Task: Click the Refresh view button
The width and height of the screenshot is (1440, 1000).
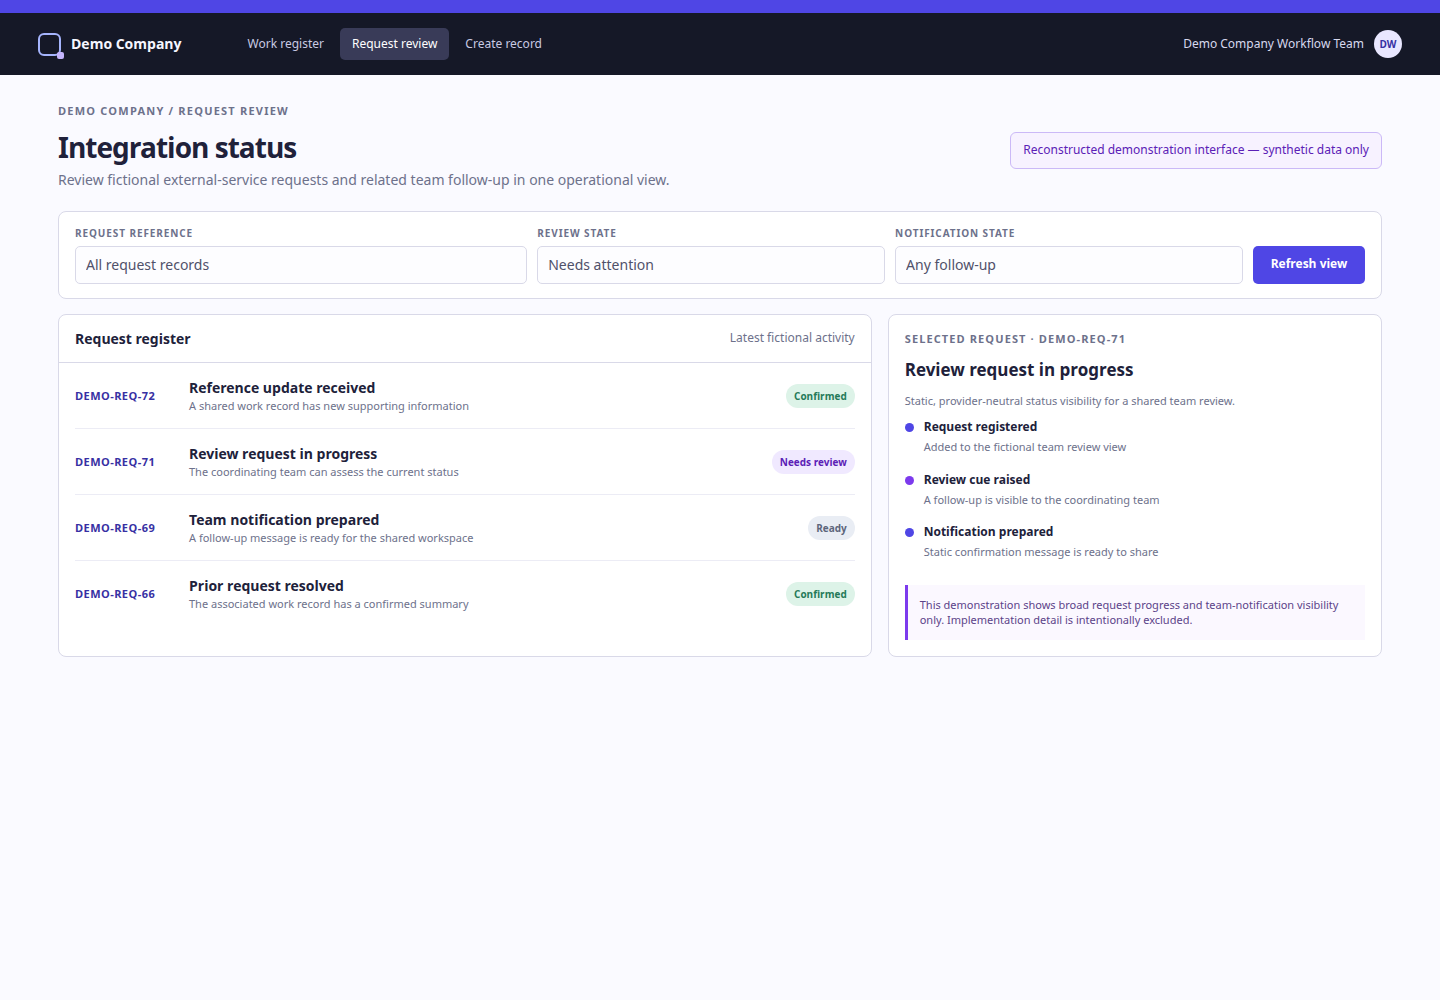Action: click(1309, 265)
